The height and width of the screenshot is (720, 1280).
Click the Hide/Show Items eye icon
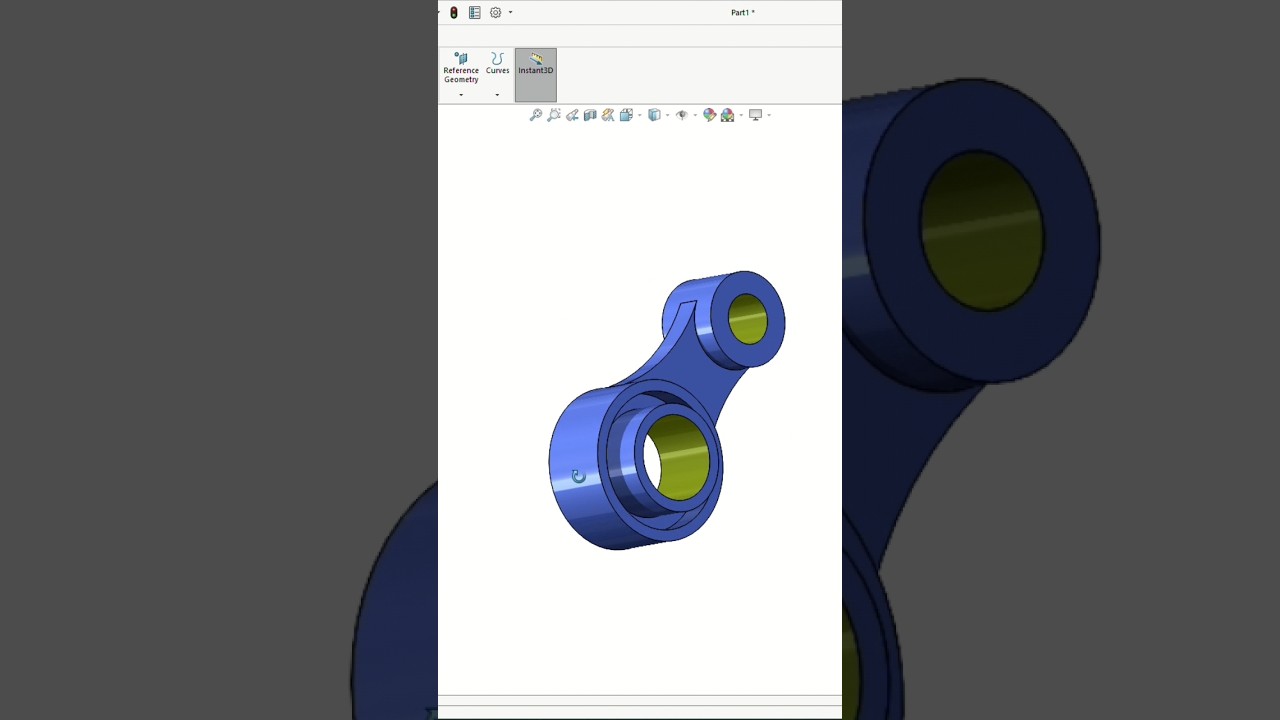coord(682,115)
